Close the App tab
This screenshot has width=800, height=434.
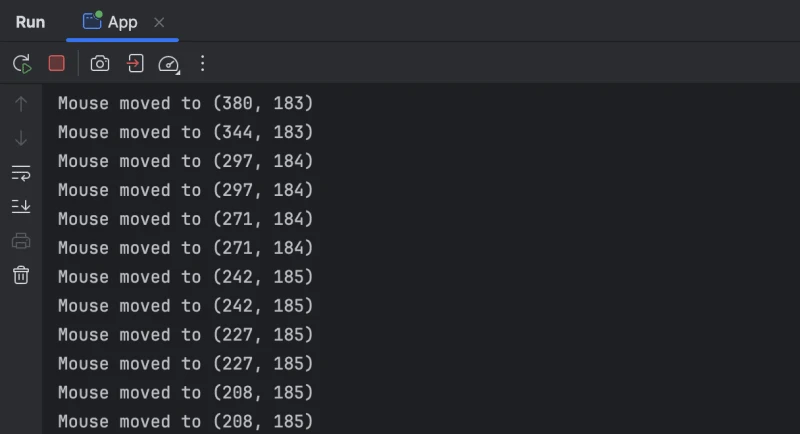coord(160,22)
